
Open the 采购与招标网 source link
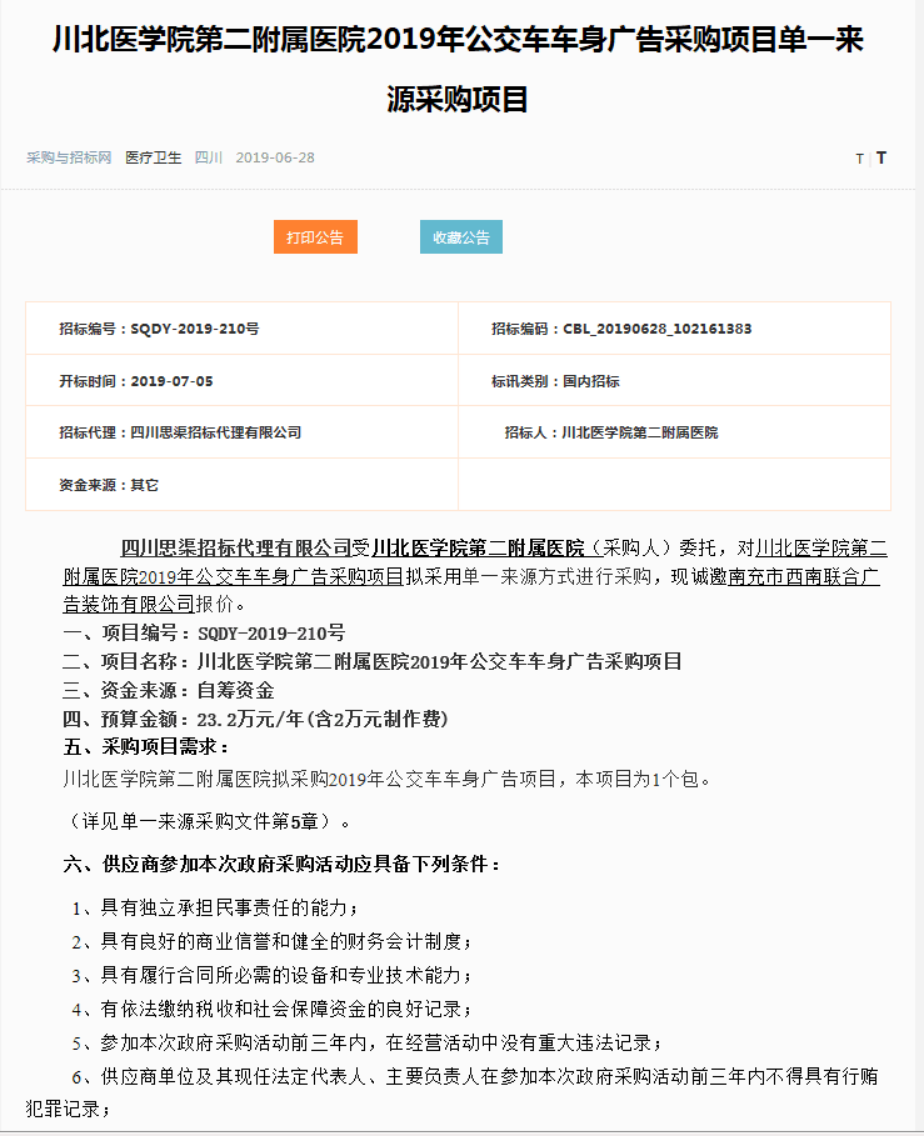(x=69, y=157)
